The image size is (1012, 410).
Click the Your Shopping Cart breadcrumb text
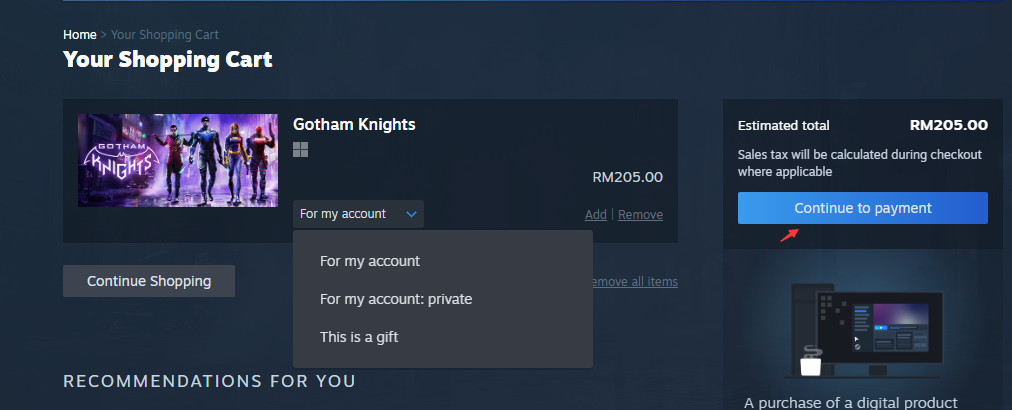tap(165, 35)
